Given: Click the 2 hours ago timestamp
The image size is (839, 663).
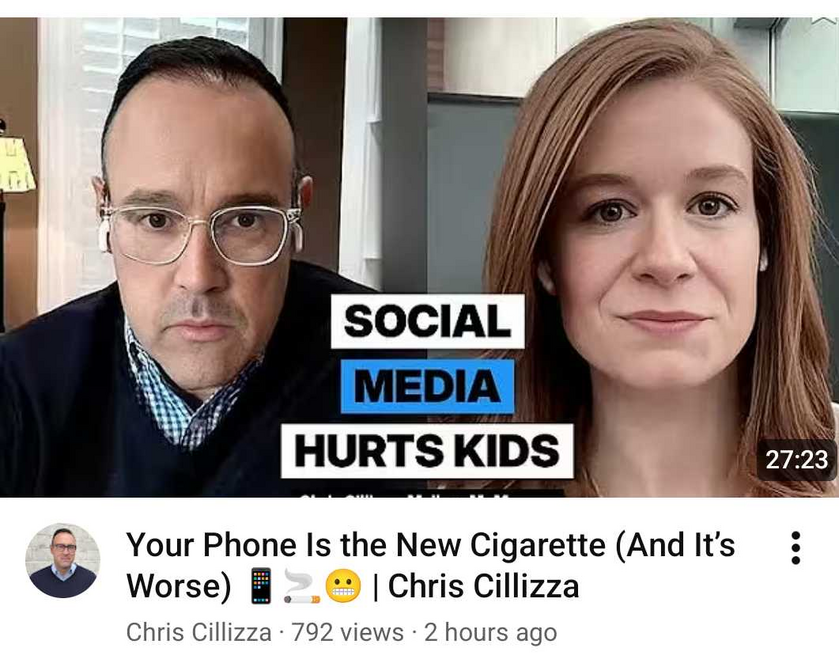Looking at the screenshot, I should pyautogui.click(x=491, y=632).
